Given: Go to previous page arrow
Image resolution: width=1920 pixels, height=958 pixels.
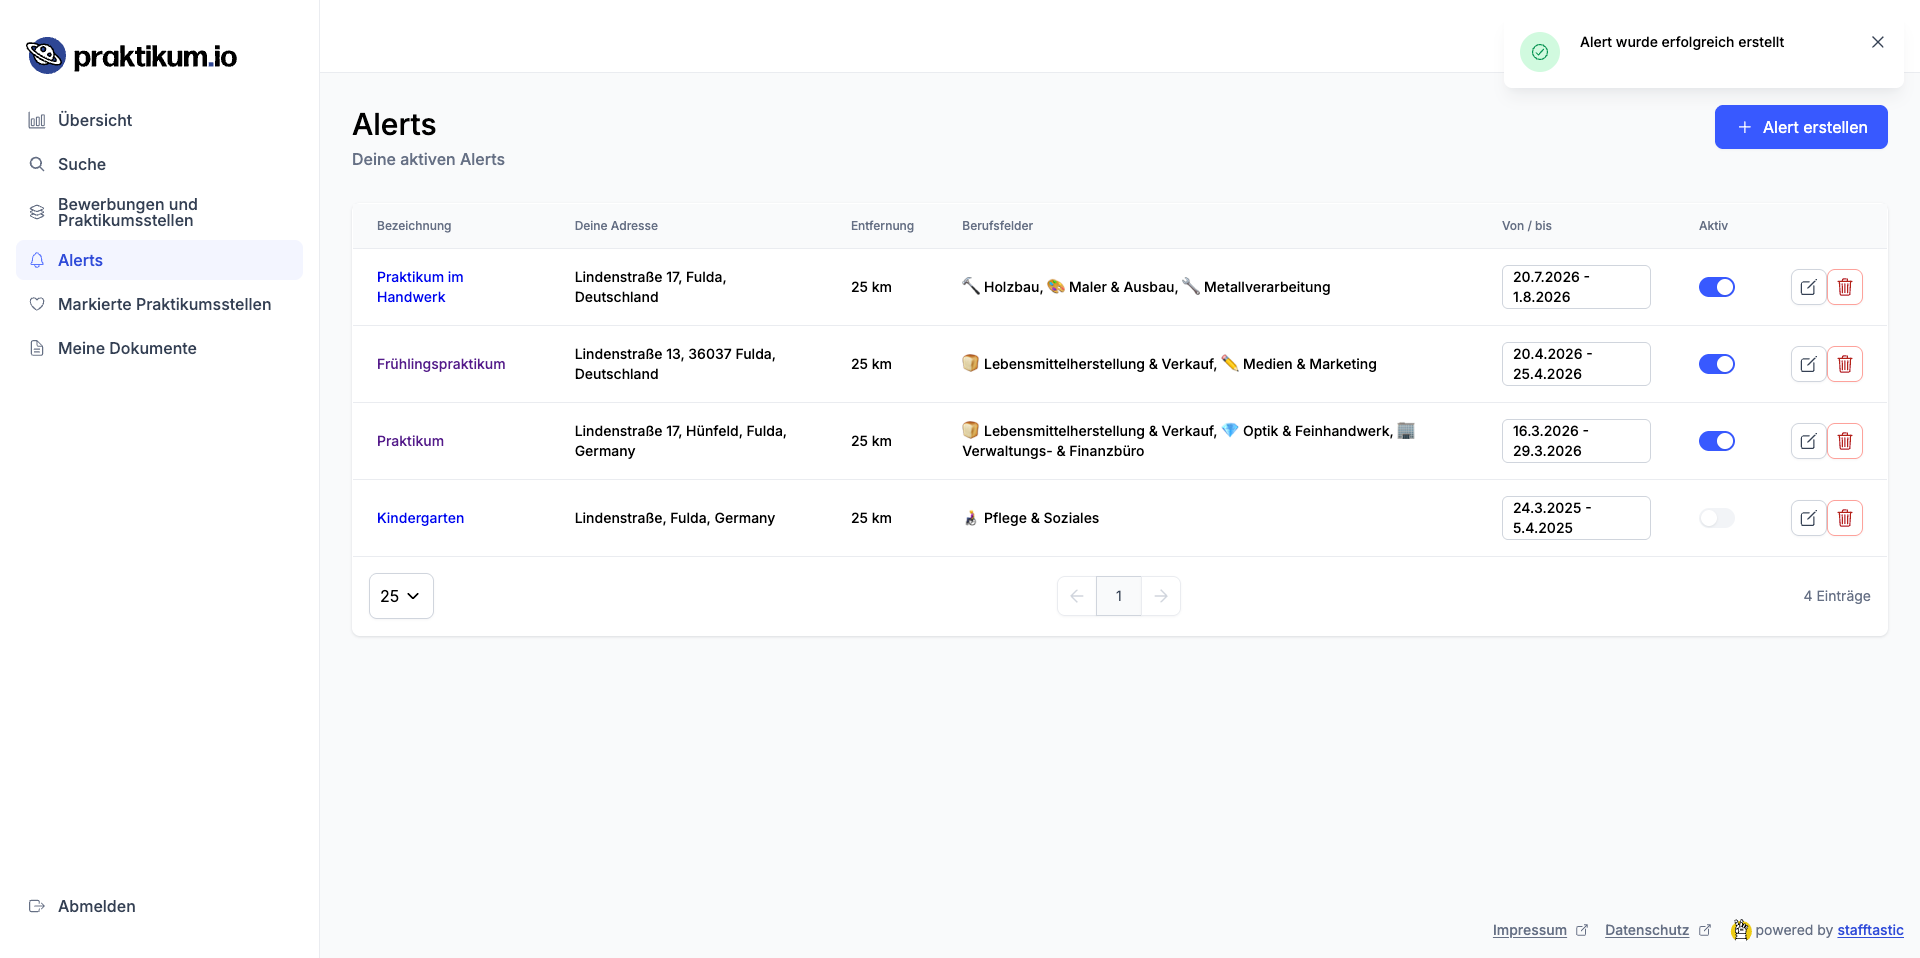Looking at the screenshot, I should (1077, 596).
